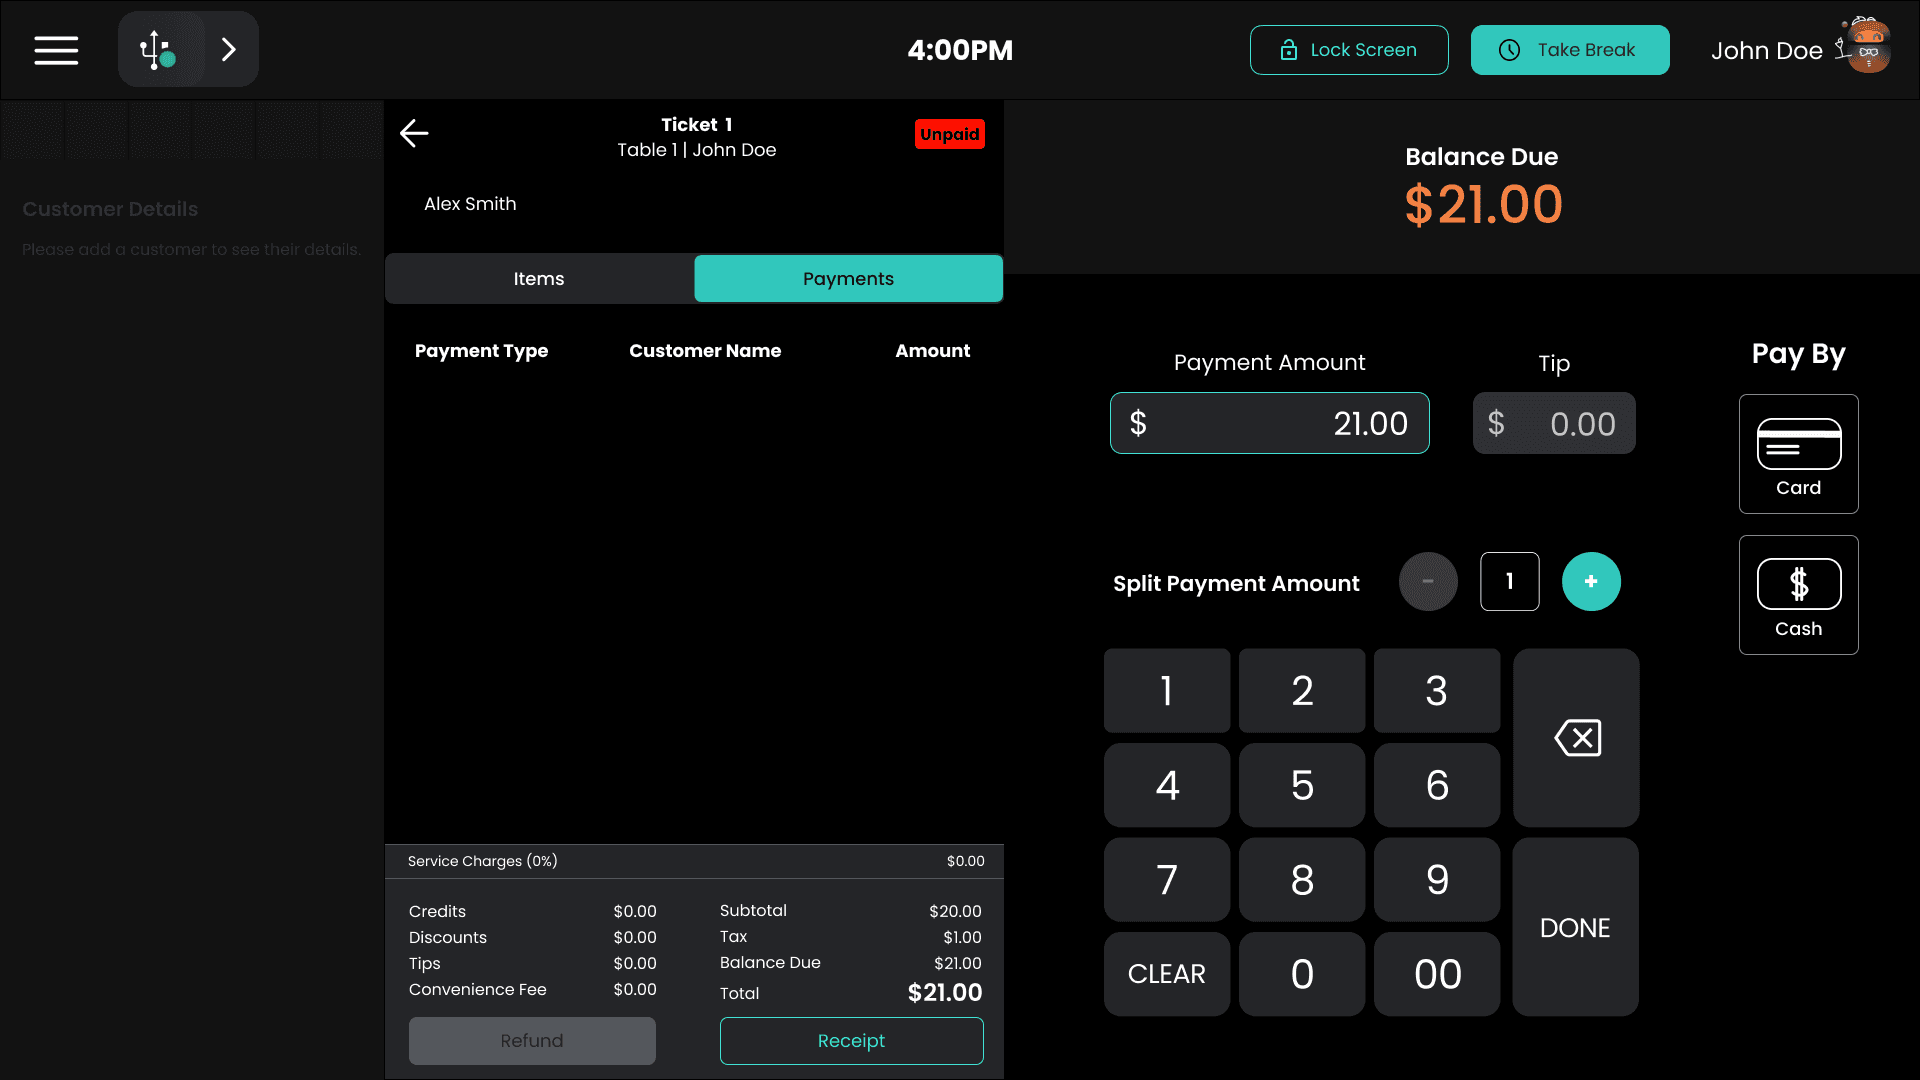Open John Doe profile avatar
Screen dimensions: 1920x1080
(x=1866, y=48)
